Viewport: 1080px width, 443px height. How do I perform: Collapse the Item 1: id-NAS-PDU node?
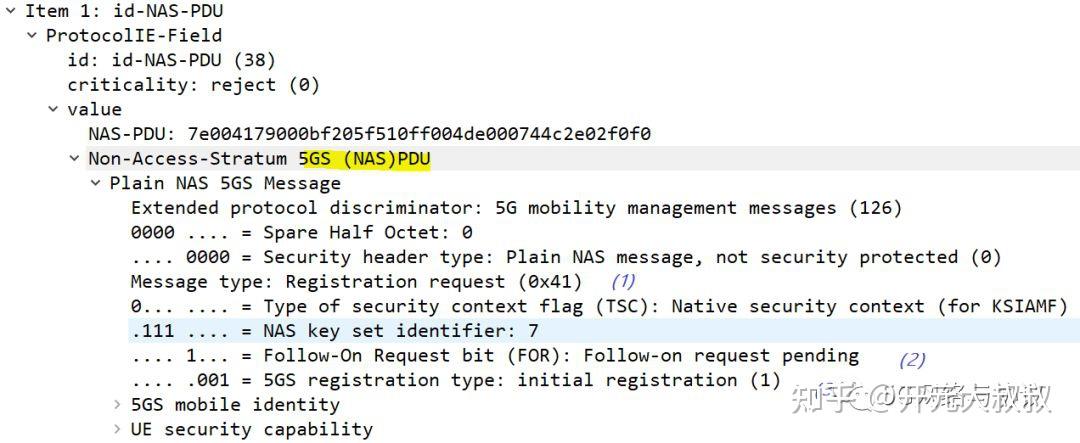[x=11, y=11]
